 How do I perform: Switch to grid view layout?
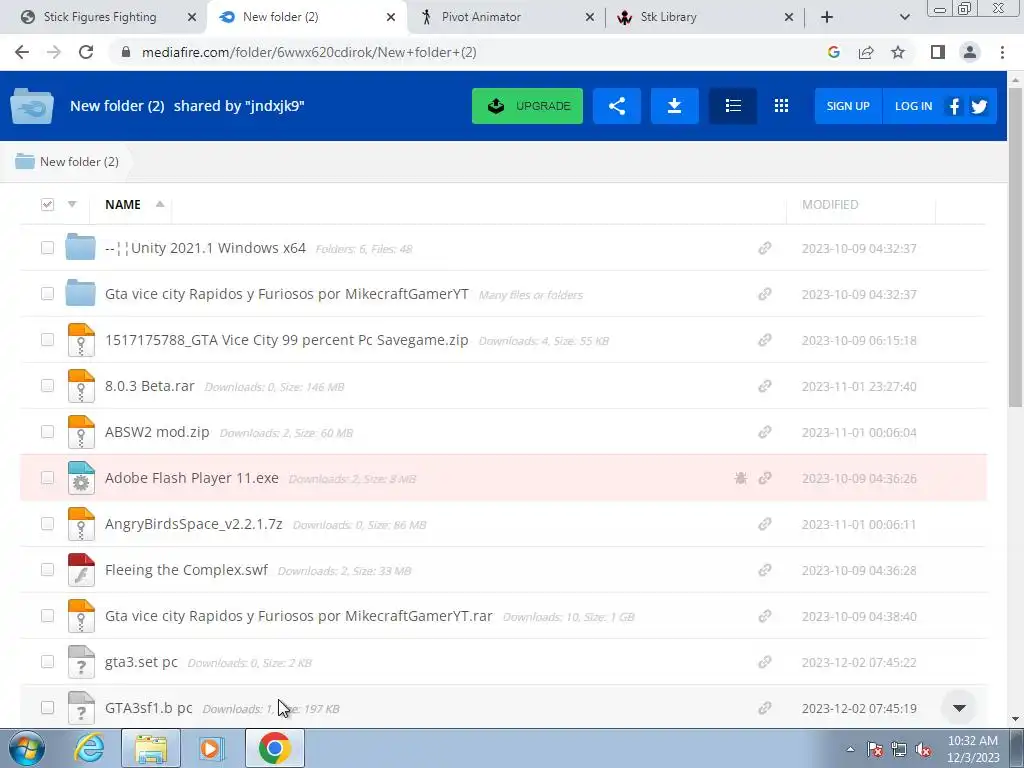click(781, 106)
